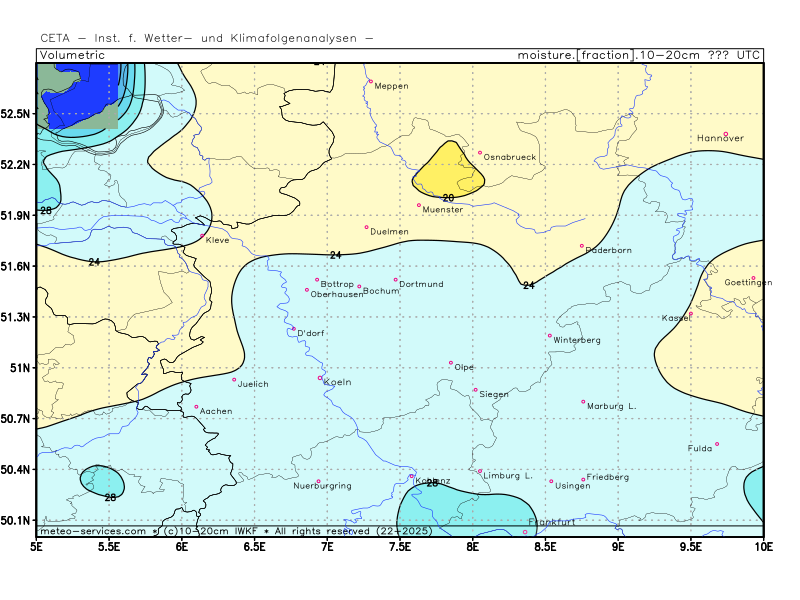Image resolution: width=800 pixels, height=600 pixels.
Task: Click the small oval 28 contour near Aachen
Action: pos(102,482)
